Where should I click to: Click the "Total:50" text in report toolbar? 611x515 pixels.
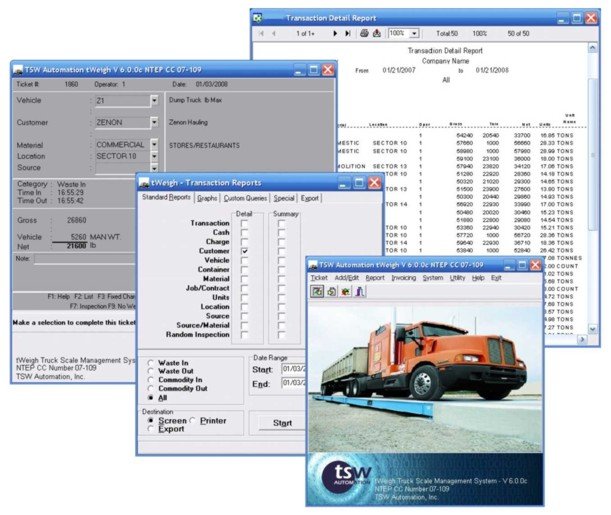[x=447, y=34]
